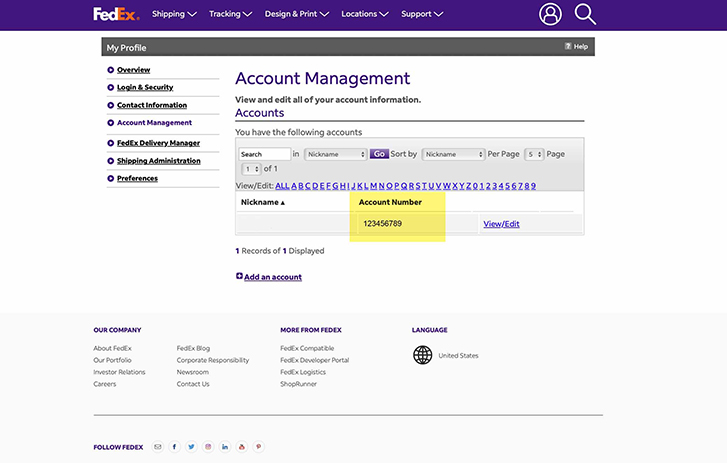Click the United States language link
The width and height of the screenshot is (727, 463).
click(458, 355)
